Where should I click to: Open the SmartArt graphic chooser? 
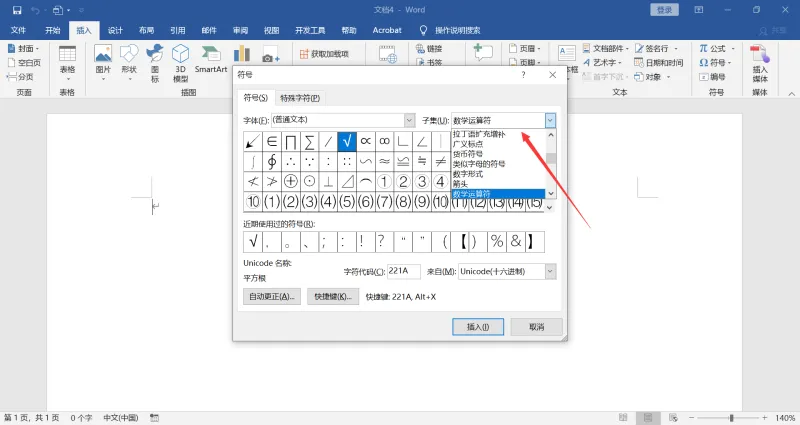coord(211,60)
